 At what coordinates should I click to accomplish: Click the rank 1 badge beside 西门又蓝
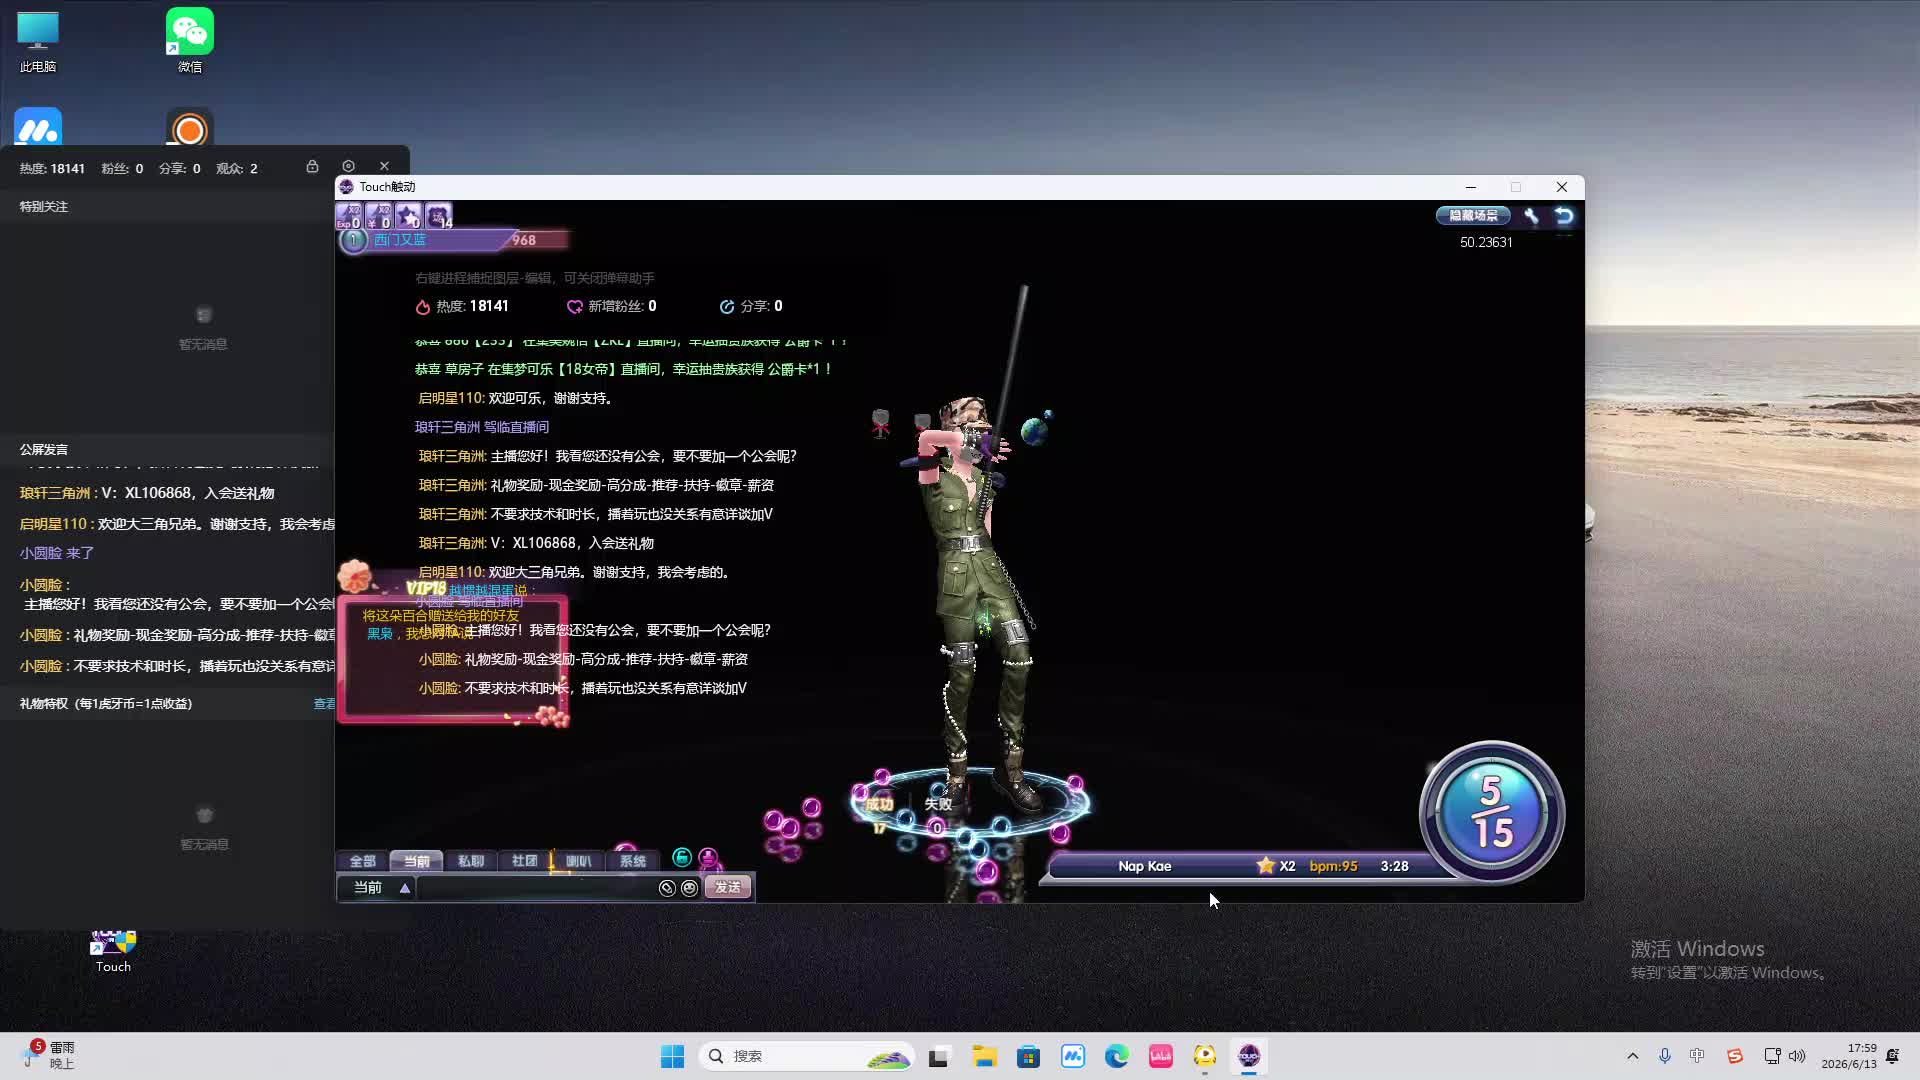(x=353, y=240)
